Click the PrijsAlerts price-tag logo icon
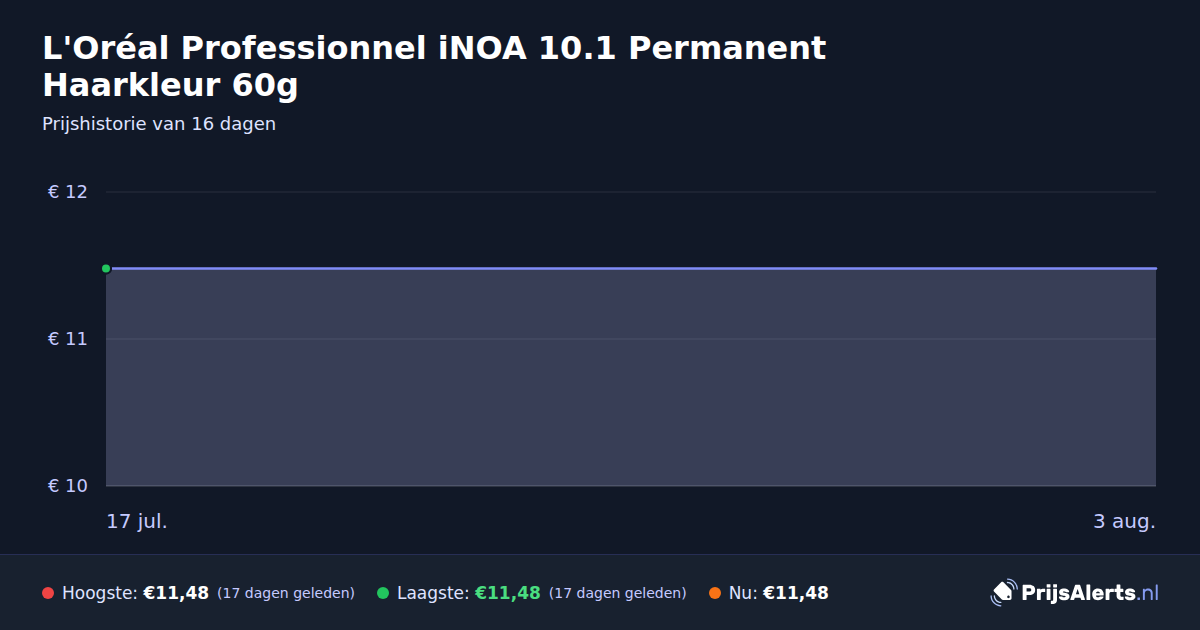 click(x=1002, y=593)
